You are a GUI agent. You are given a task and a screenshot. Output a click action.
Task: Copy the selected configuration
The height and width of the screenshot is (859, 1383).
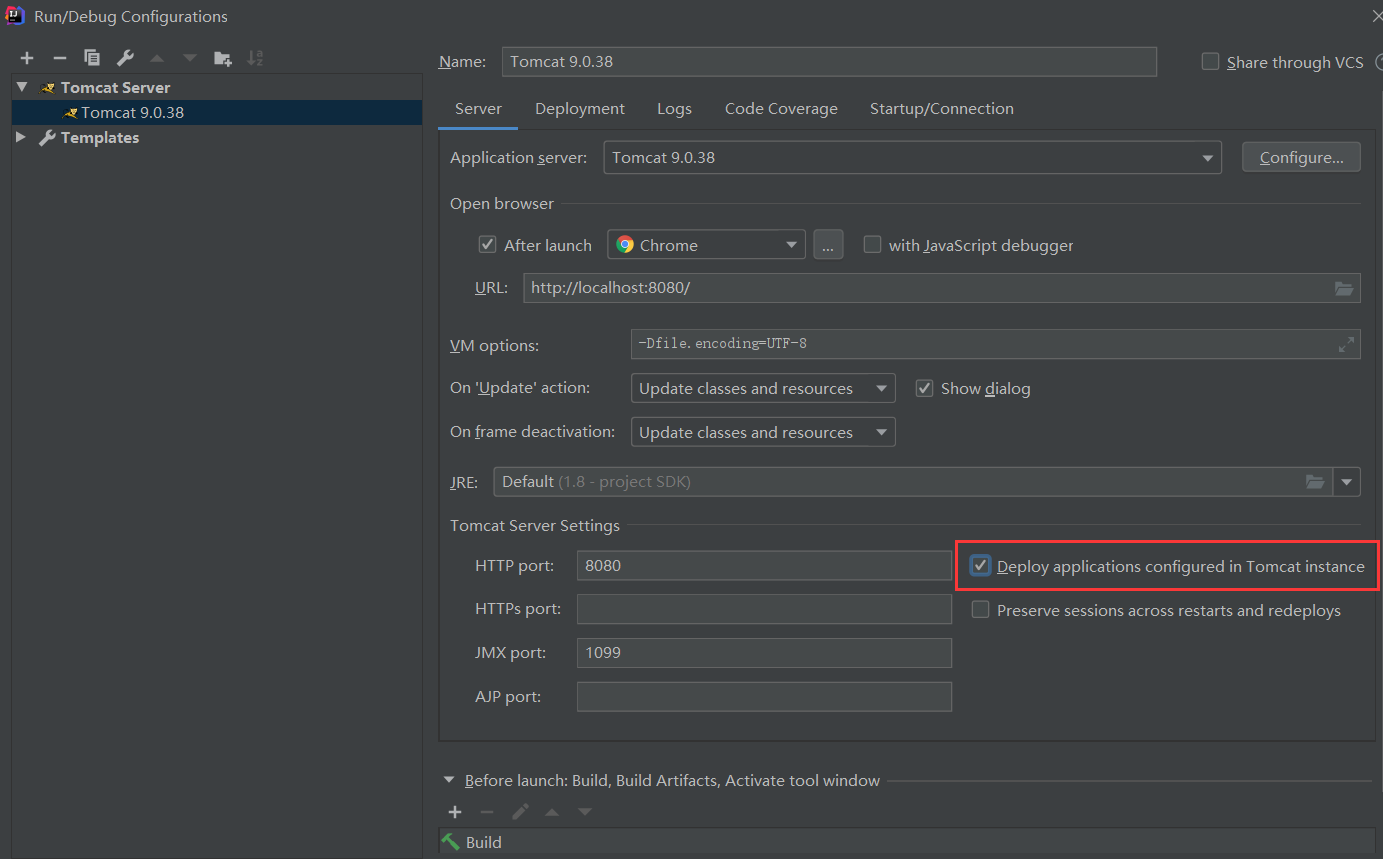[92, 58]
